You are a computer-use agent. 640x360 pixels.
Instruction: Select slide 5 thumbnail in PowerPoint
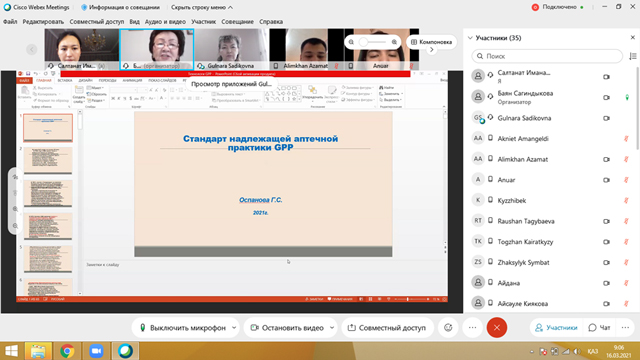[48, 259]
